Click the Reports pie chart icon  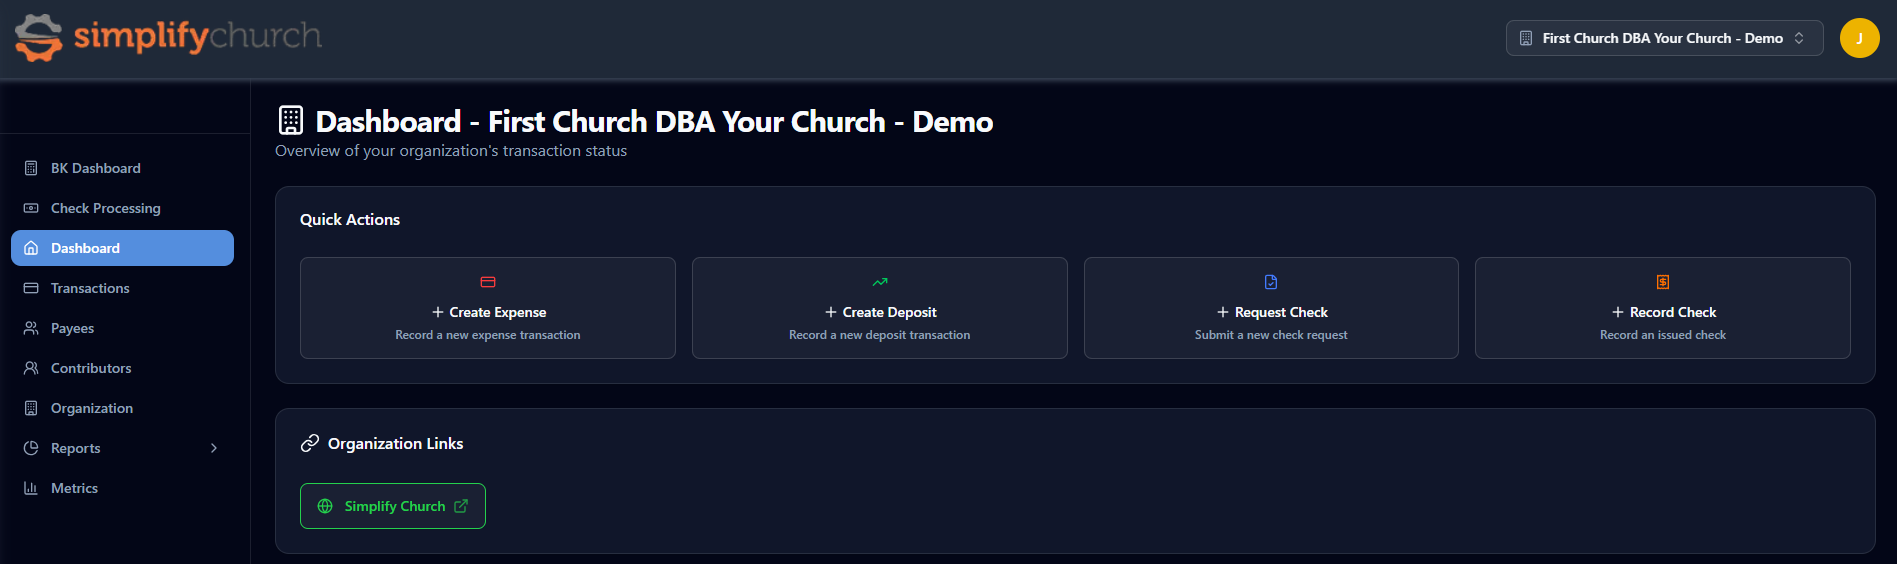(x=31, y=448)
